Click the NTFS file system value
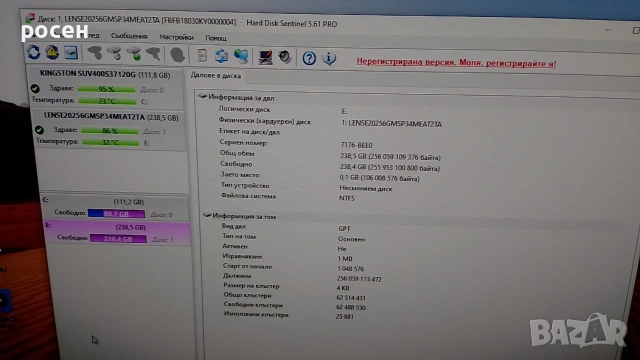Viewport: 640px width, 360px height. point(347,198)
